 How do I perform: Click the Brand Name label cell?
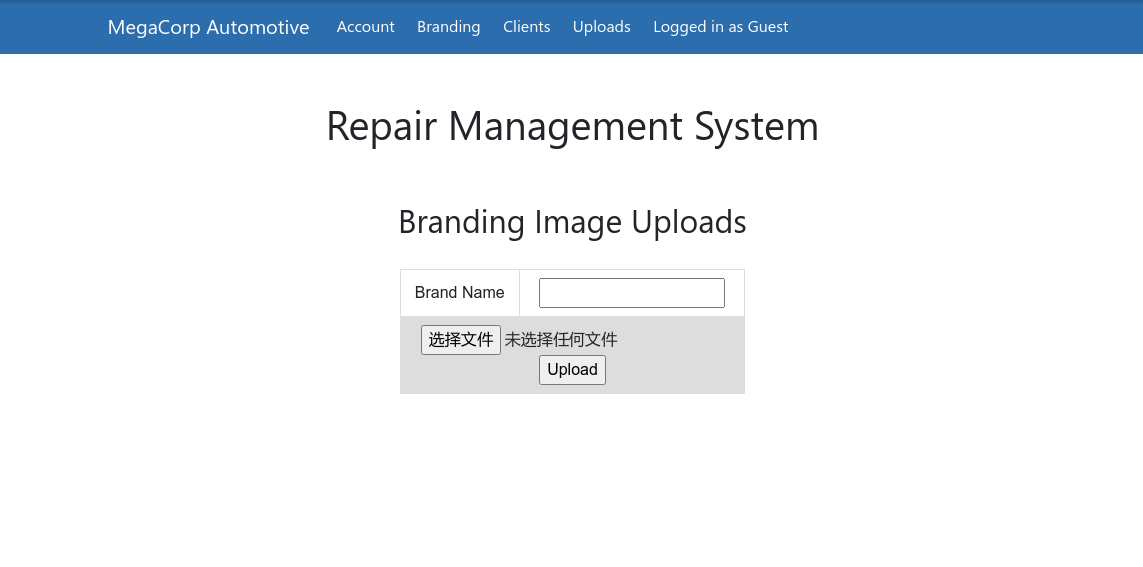pos(459,293)
